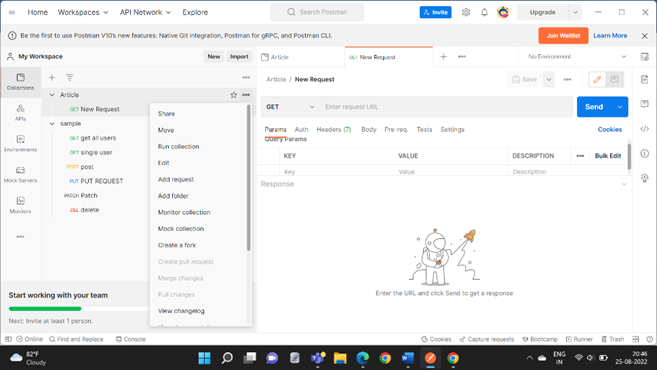Viewport: 657px width, 370px height.
Task: Open the environment quick look icon
Action: coord(644,57)
